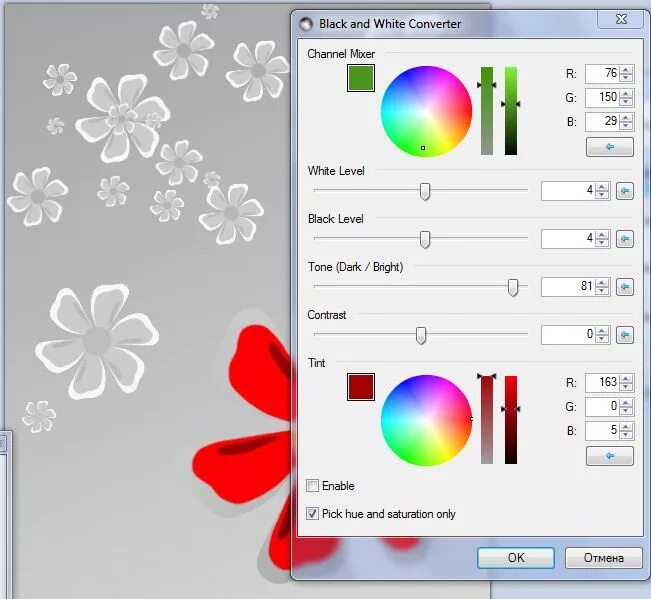Image resolution: width=651 pixels, height=599 pixels.
Task: Pick a color on Channel Mixer wheel
Action: point(426,111)
